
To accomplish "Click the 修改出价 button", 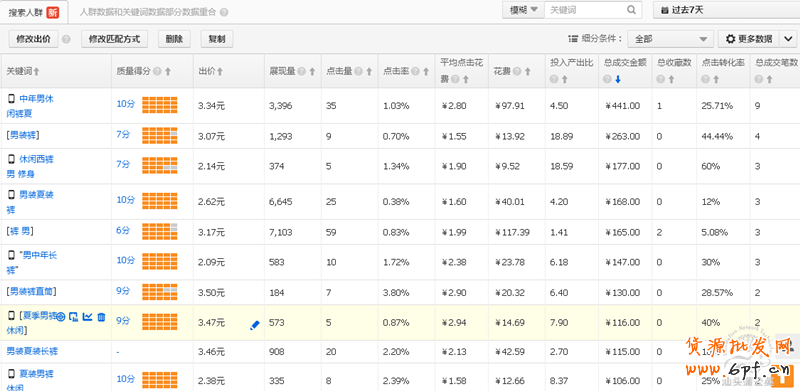I will [34, 39].
